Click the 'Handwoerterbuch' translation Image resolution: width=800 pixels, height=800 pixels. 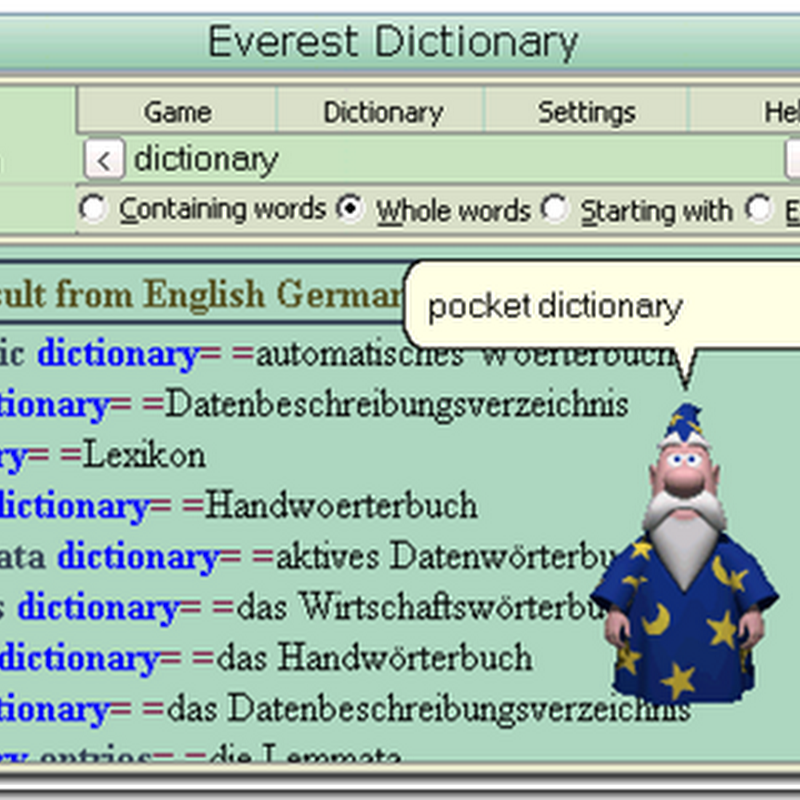pyautogui.click(x=341, y=505)
